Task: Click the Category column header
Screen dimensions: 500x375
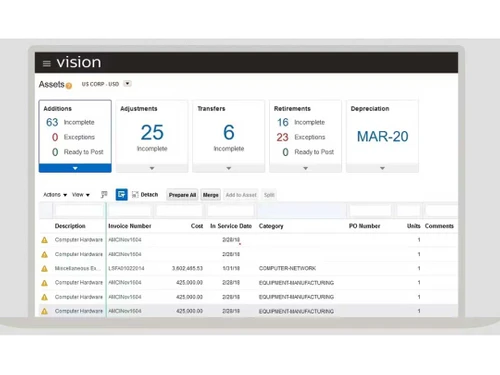Action: (271, 226)
